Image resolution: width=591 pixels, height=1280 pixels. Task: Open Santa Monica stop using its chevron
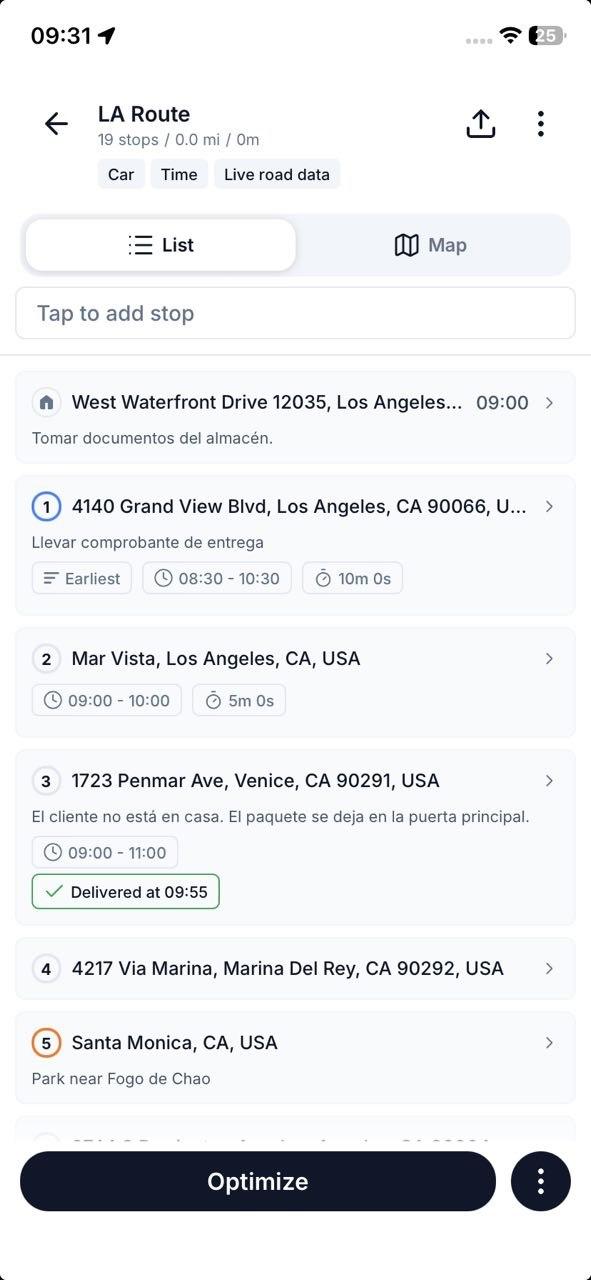pos(549,1042)
